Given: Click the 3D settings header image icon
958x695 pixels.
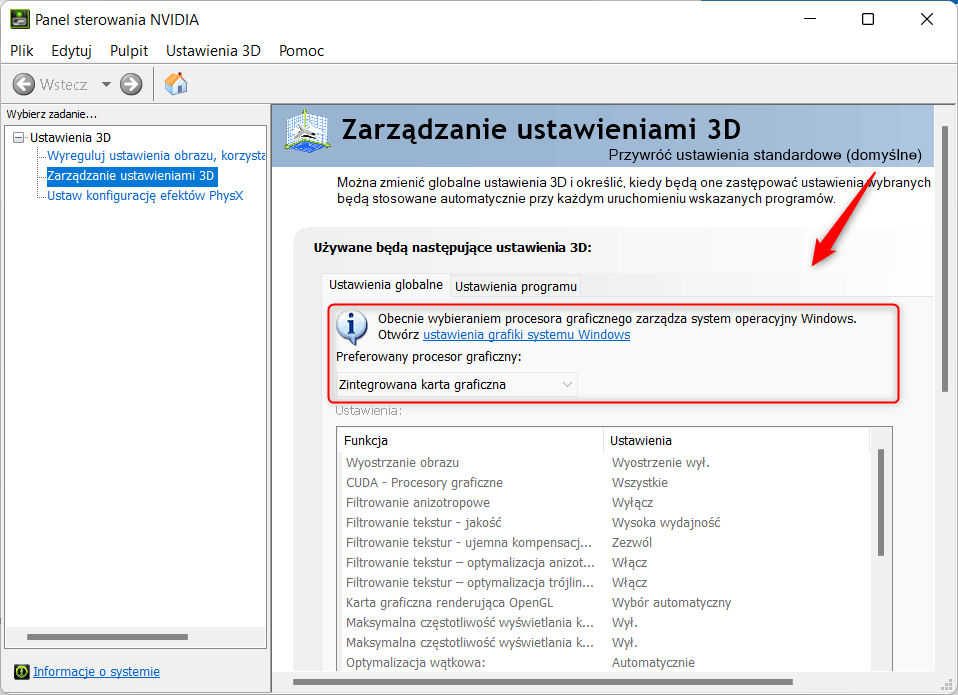Looking at the screenshot, I should pos(308,130).
